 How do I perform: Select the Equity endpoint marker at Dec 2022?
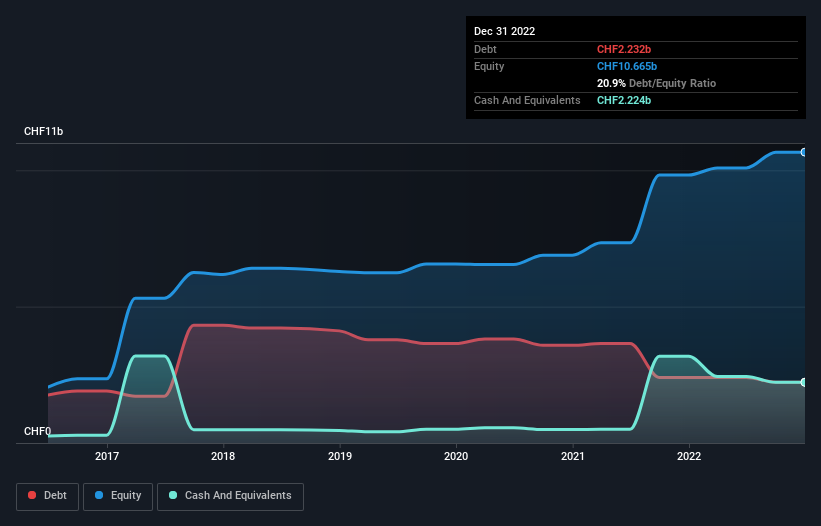click(804, 152)
